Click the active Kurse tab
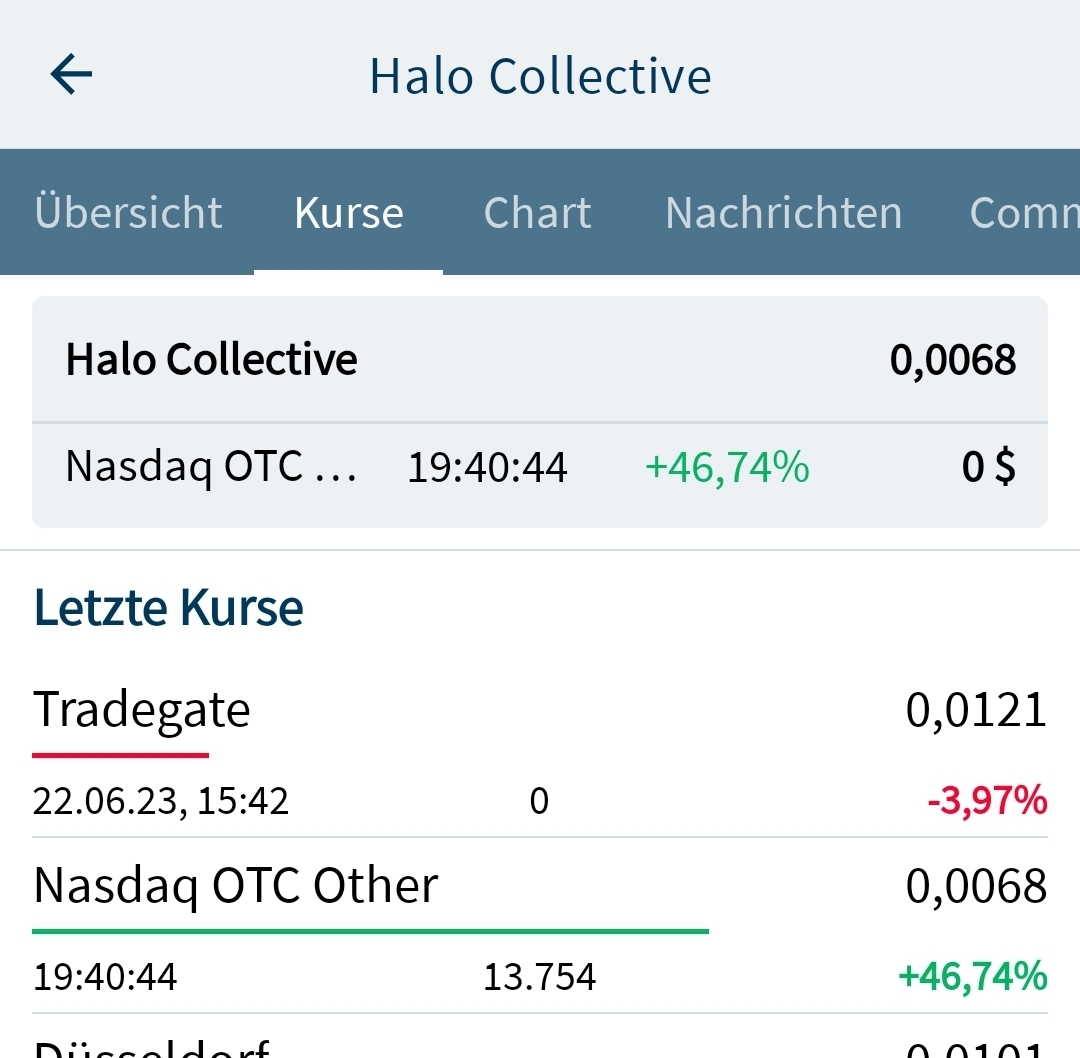 coord(348,212)
